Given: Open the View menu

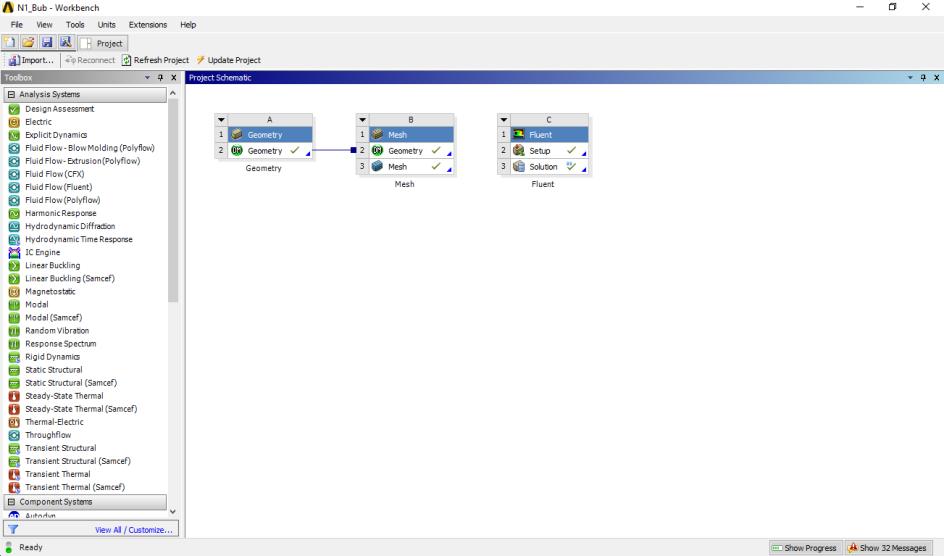Looking at the screenshot, I should click(x=44, y=25).
